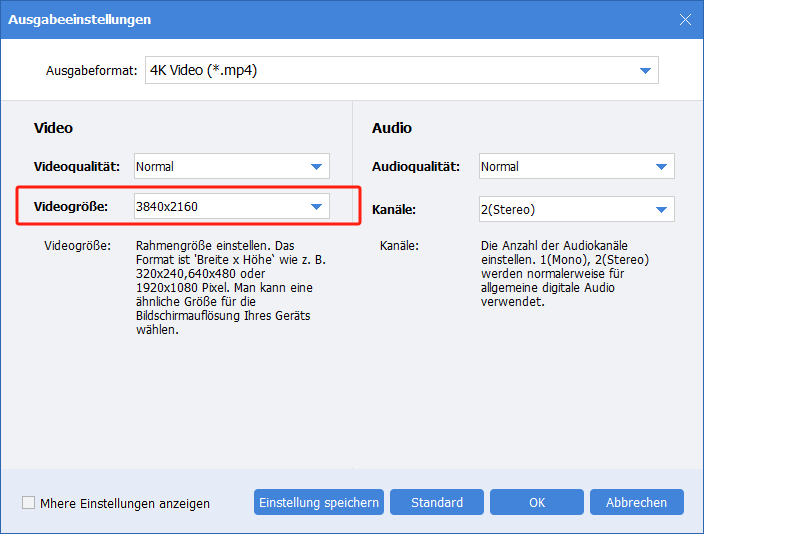Click the Anzahl der Audiokanäle description text

coord(565,274)
